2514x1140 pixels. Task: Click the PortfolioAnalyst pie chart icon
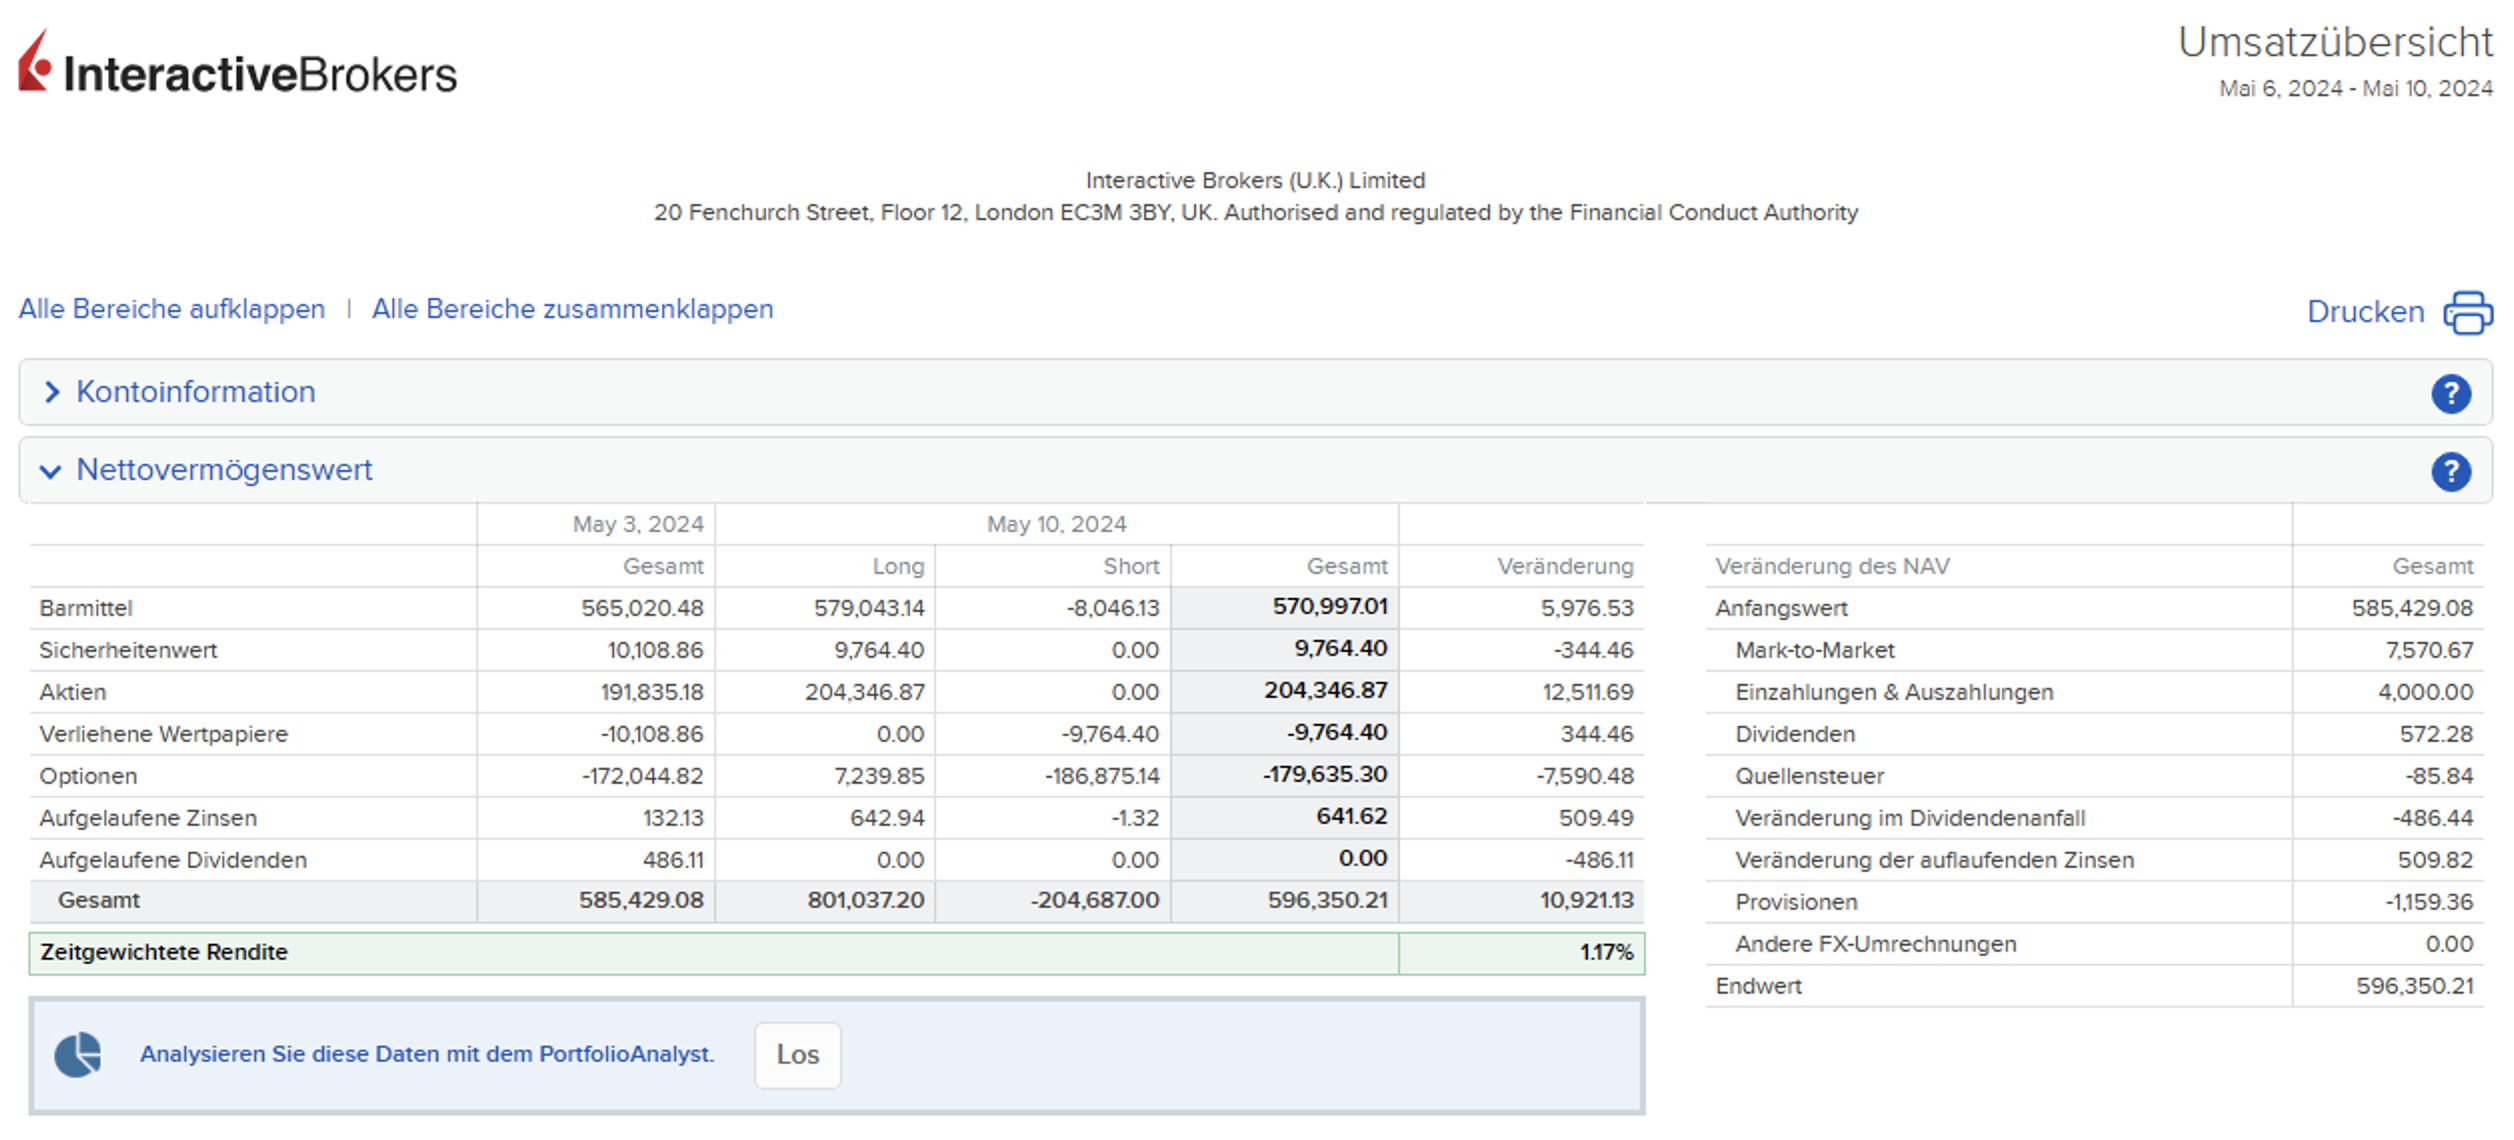coord(78,1054)
